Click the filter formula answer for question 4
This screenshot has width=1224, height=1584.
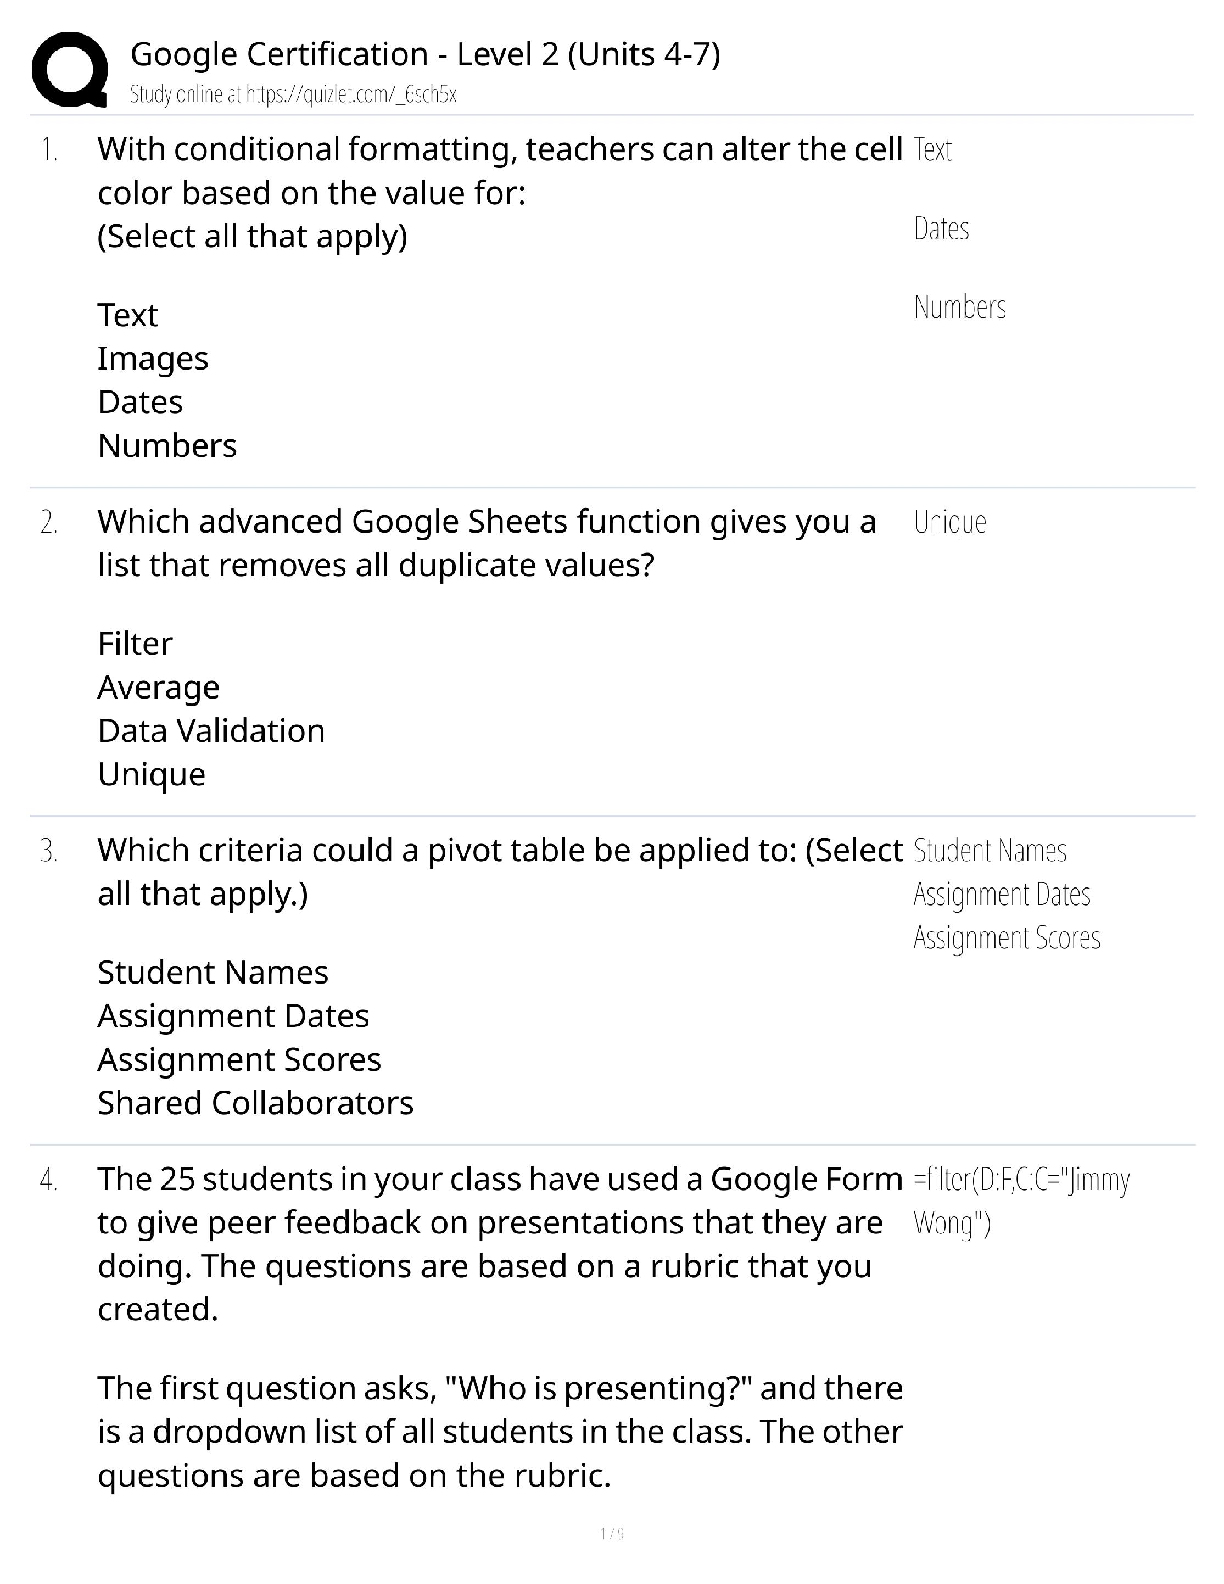point(1021,1201)
